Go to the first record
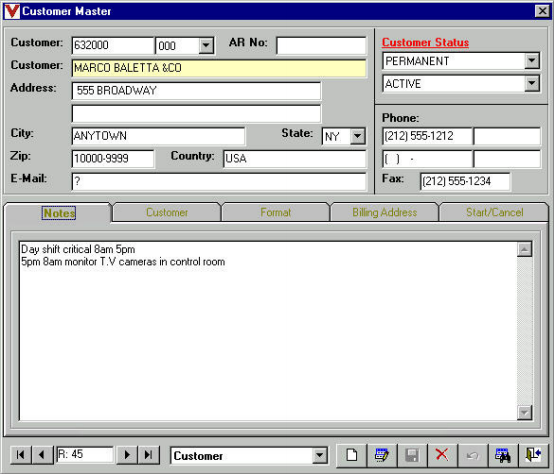This screenshot has width=554, height=474. (21, 455)
